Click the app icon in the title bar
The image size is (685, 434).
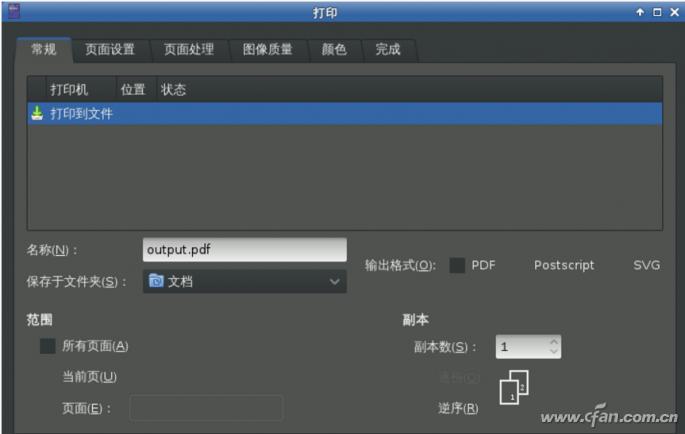[x=14, y=11]
